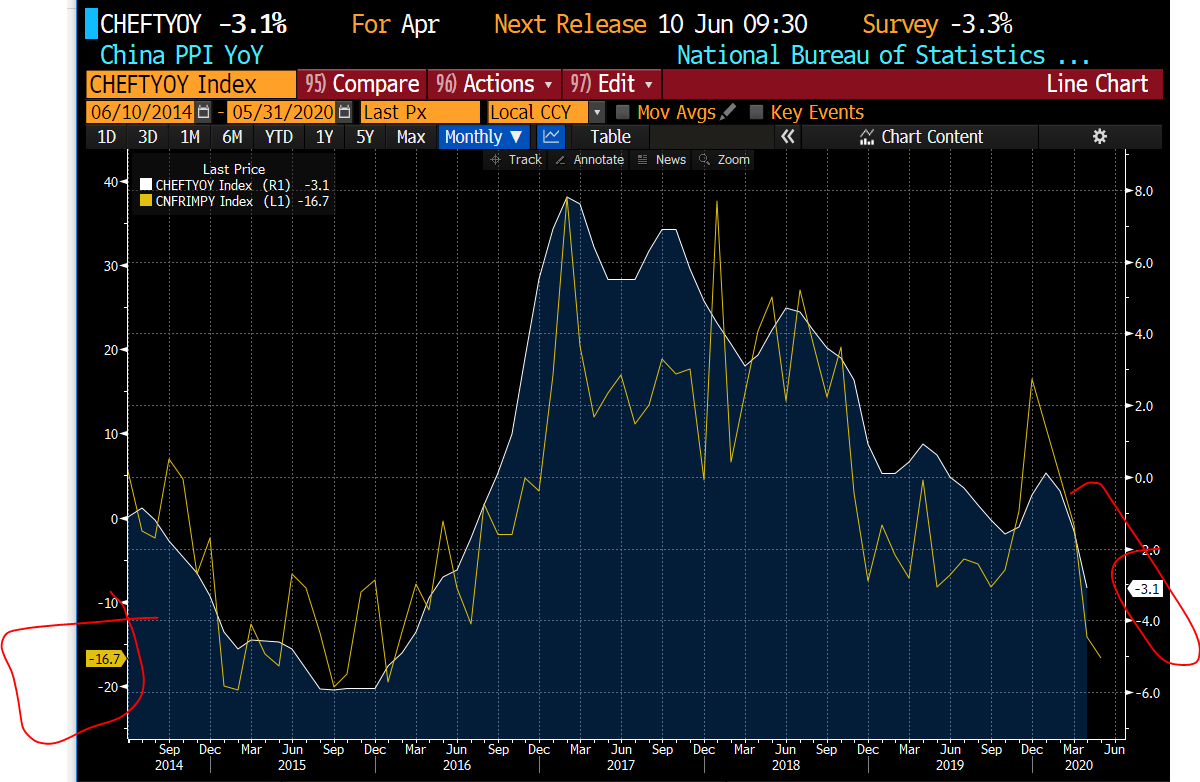Image resolution: width=1200 pixels, height=782 pixels.
Task: Click the -3.1 right axis value tag
Action: coord(1145,589)
